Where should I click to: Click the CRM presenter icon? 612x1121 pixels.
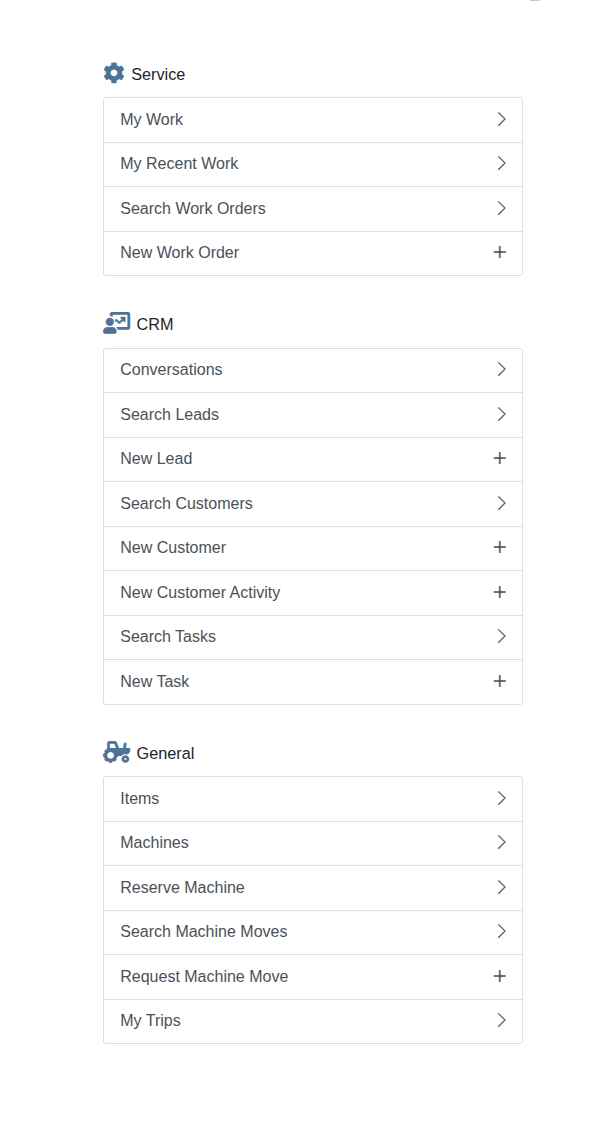point(117,323)
